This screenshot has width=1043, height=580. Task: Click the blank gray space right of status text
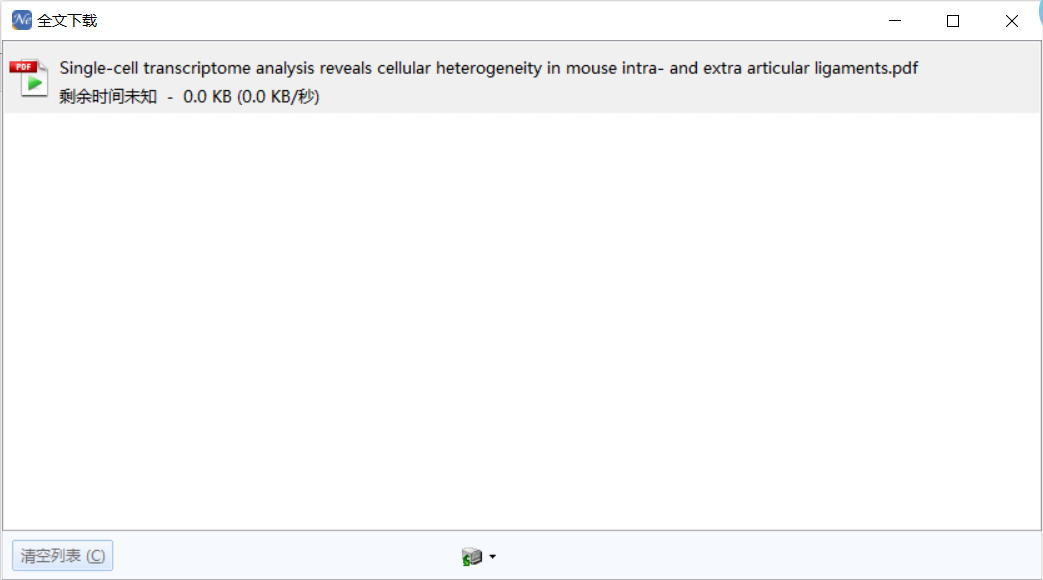[678, 96]
